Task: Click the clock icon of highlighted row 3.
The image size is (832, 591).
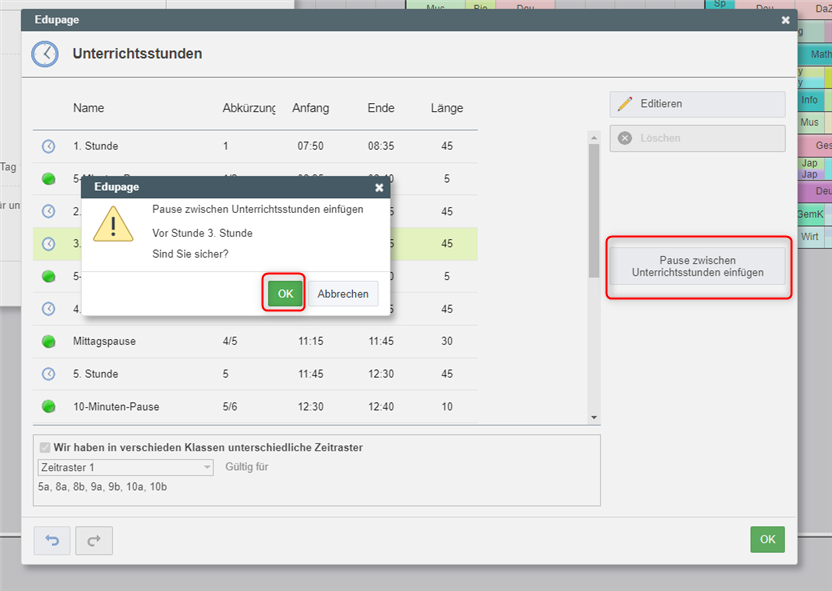Action: tap(48, 244)
